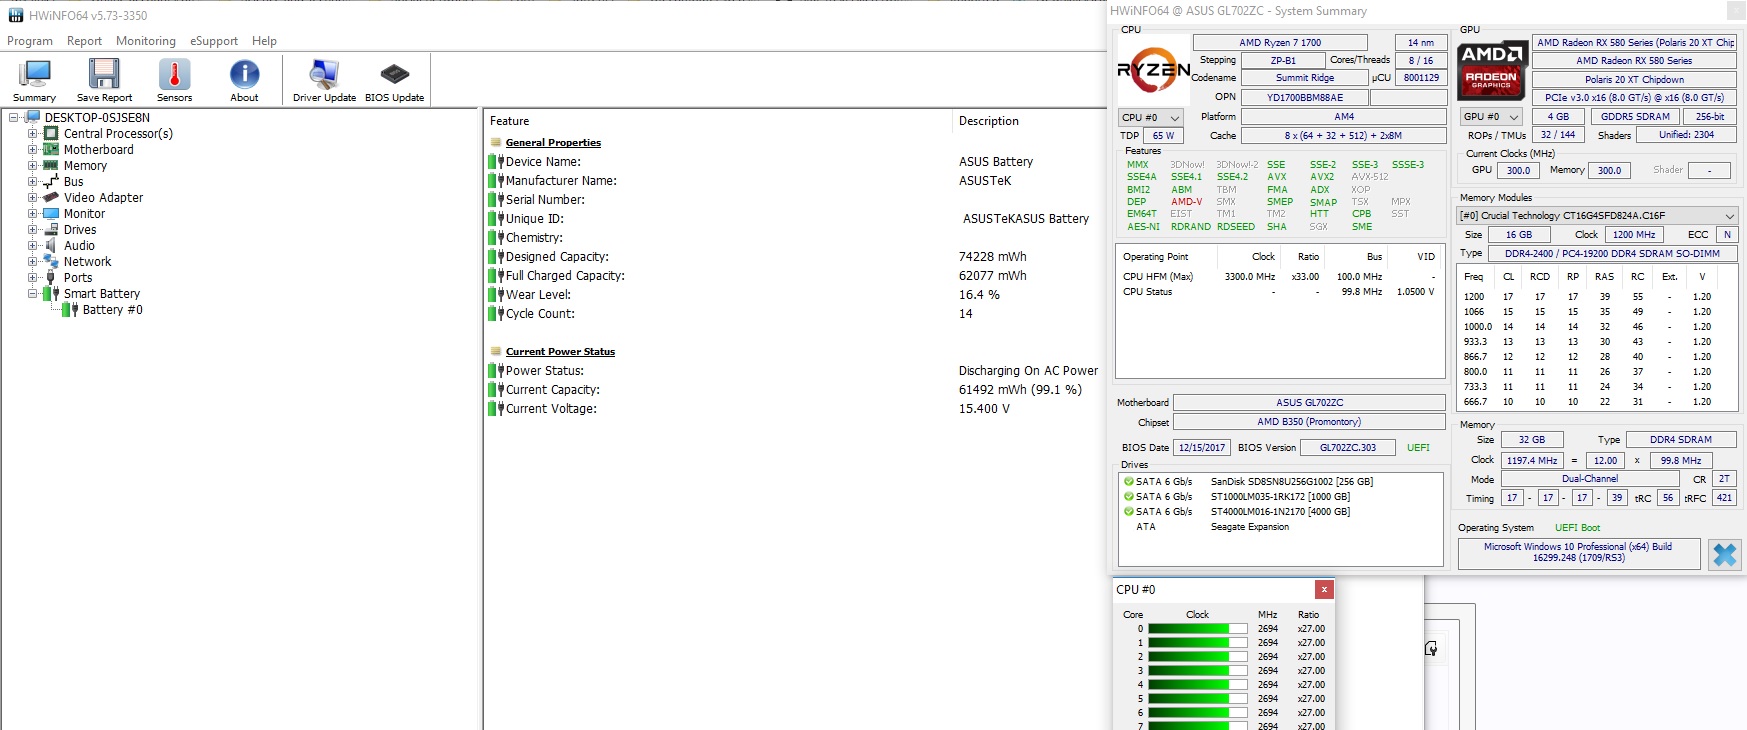The image size is (1747, 730).
Task: Select the Video Adapter tree icon
Action: [51, 197]
